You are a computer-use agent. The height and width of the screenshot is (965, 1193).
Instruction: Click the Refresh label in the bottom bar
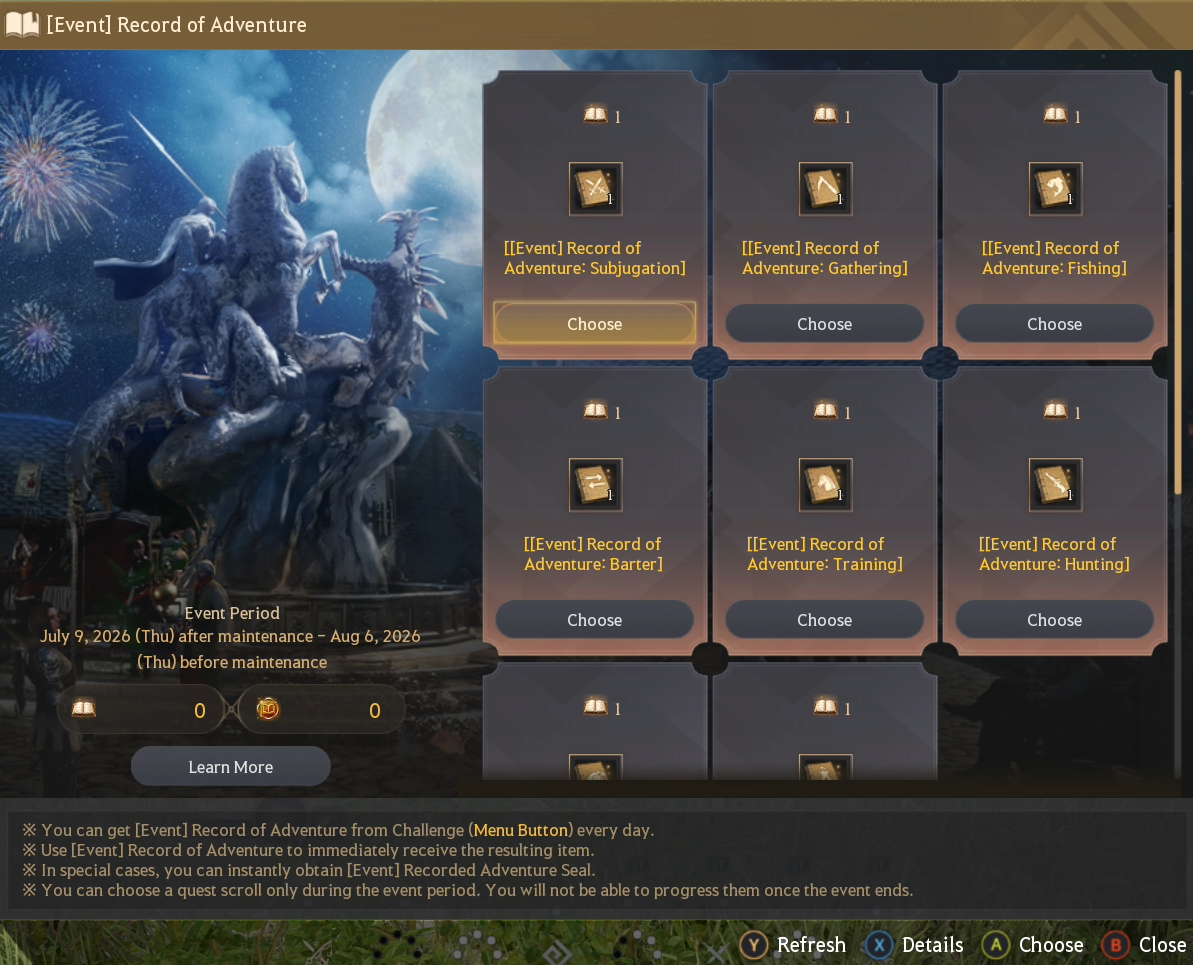[811, 945]
